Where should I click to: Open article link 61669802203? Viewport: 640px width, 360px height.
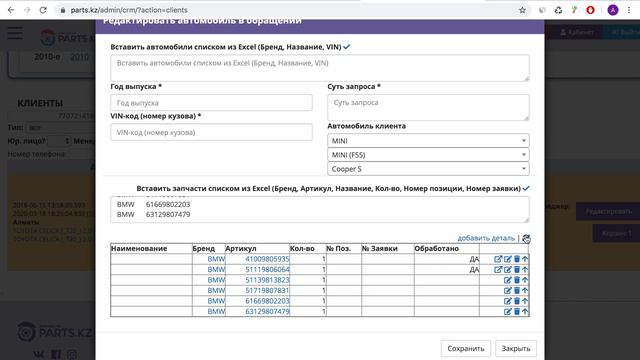267,301
